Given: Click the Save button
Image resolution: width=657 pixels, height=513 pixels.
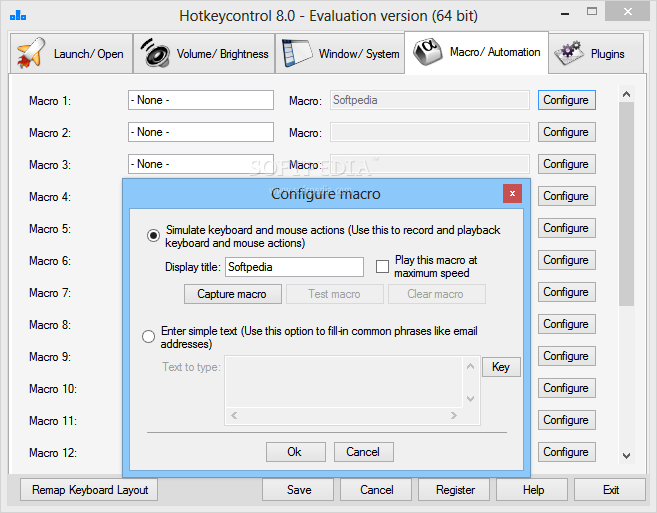Looking at the screenshot, I should [x=298, y=490].
